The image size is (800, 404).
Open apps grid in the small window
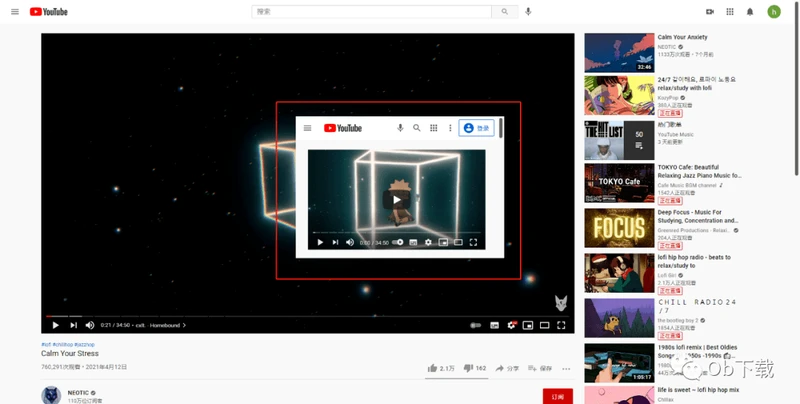coord(434,128)
